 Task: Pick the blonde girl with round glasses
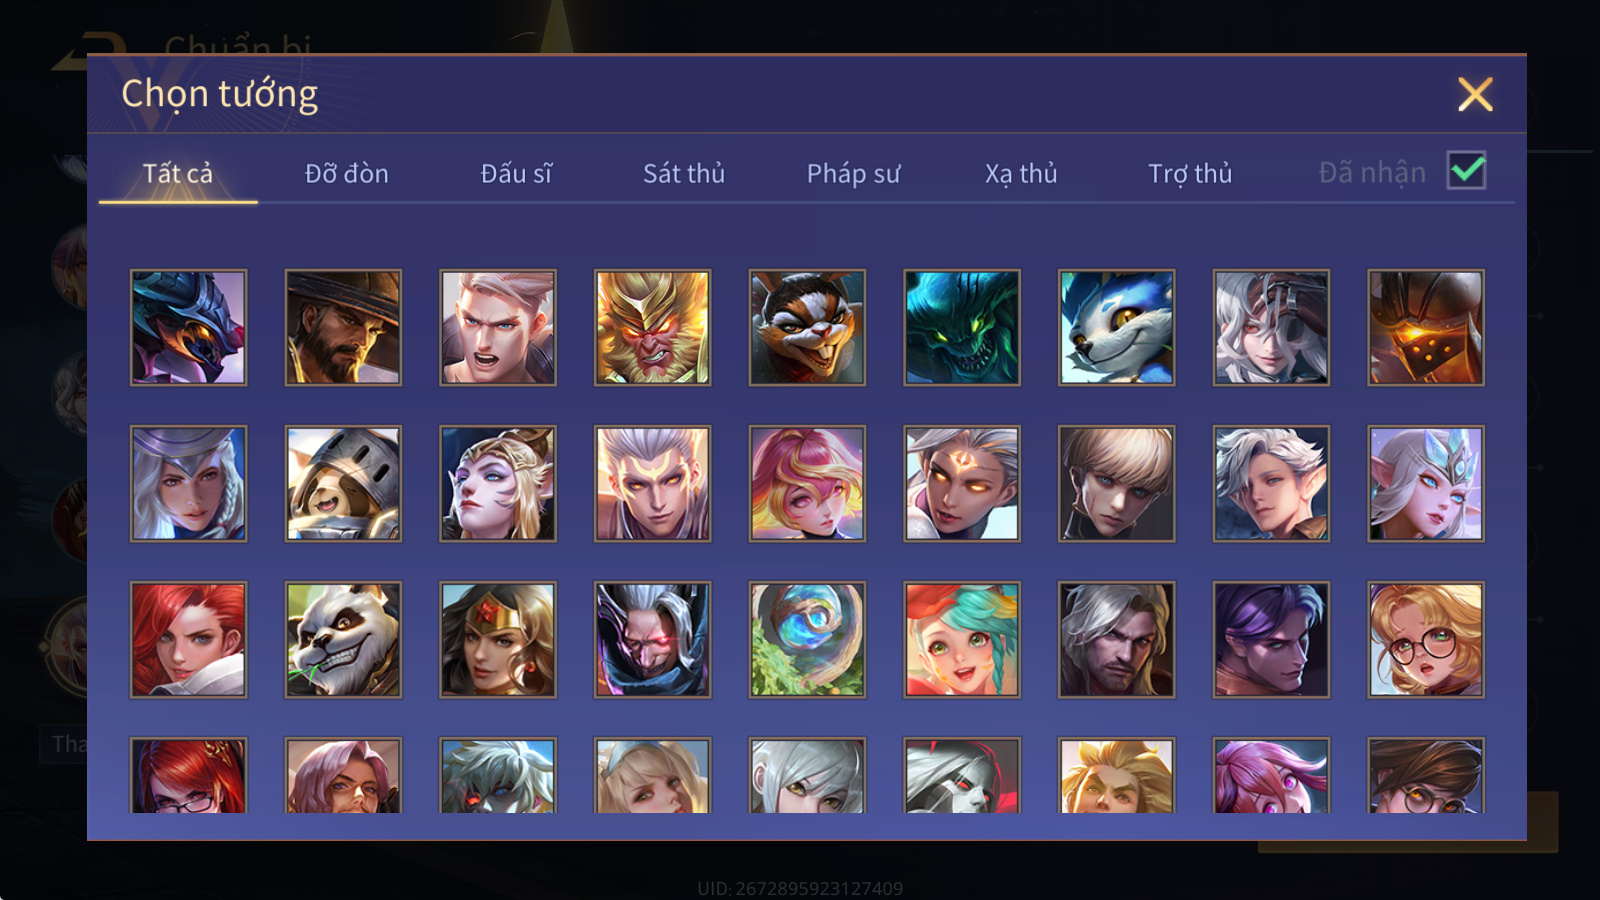pyautogui.click(x=1426, y=639)
